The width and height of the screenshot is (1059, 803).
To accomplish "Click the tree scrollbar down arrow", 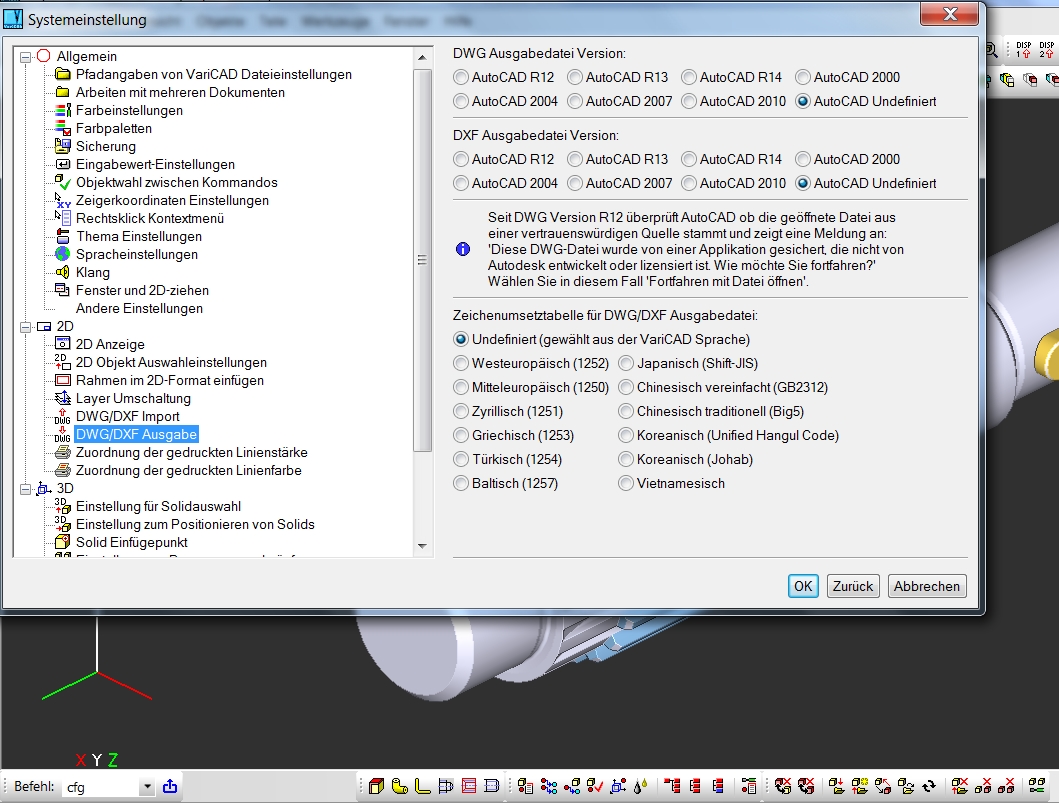I will pyautogui.click(x=422, y=546).
